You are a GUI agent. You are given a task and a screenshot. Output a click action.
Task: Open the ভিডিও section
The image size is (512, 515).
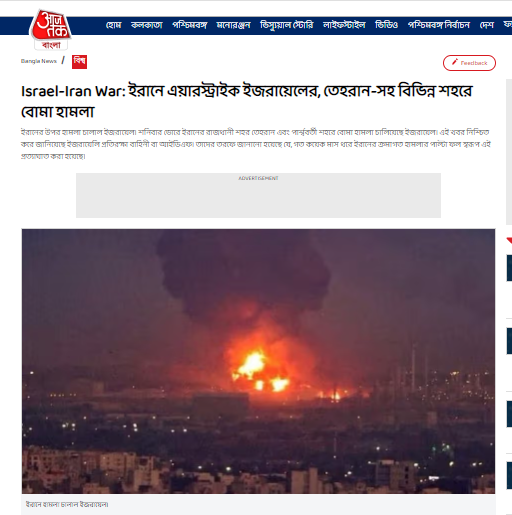coord(386,25)
